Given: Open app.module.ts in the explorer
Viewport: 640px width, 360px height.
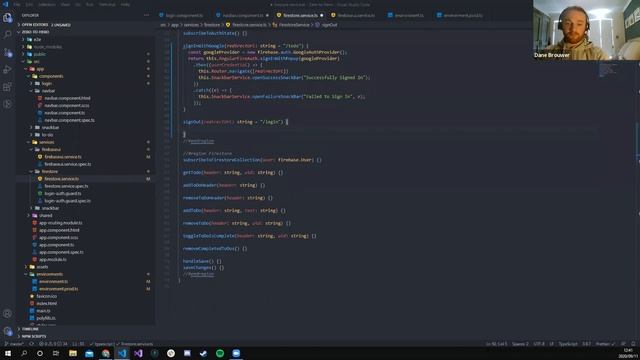Looking at the screenshot, I should [x=52, y=260].
